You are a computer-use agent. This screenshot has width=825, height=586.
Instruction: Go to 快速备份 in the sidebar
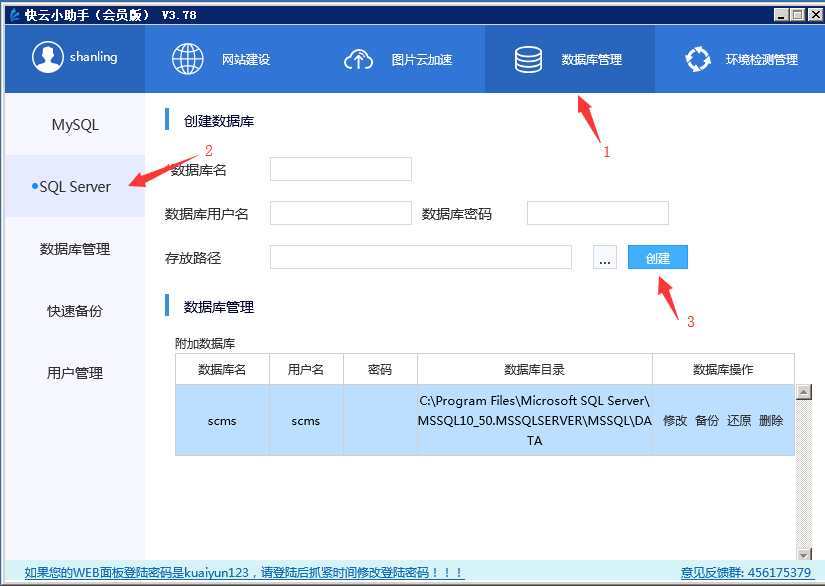click(x=75, y=311)
